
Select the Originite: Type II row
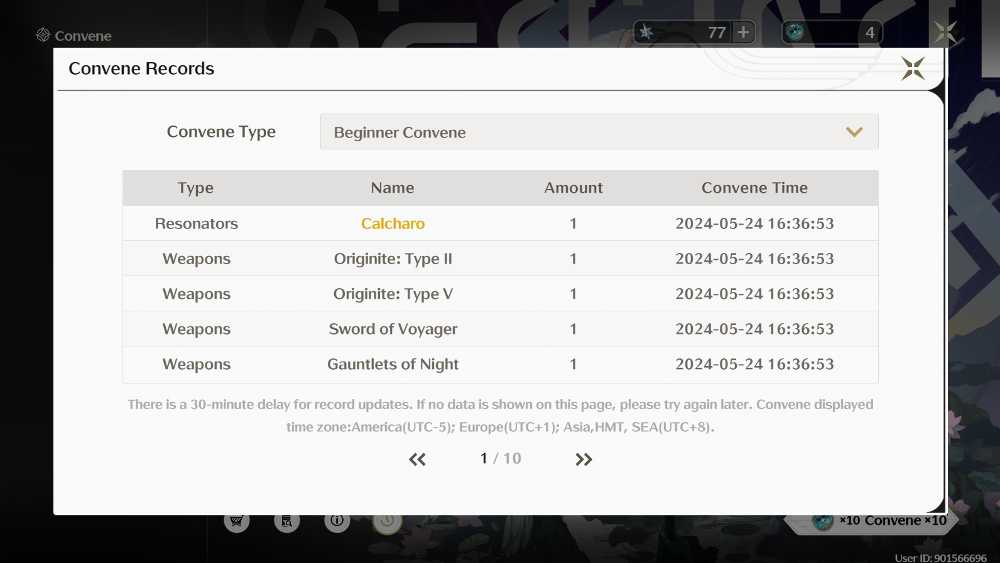pos(500,259)
